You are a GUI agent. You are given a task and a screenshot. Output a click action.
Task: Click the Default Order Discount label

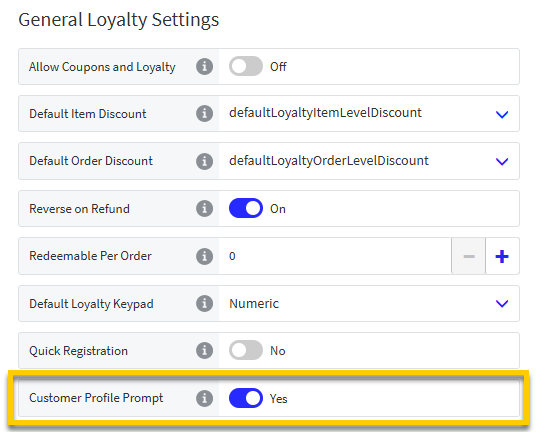click(91, 161)
